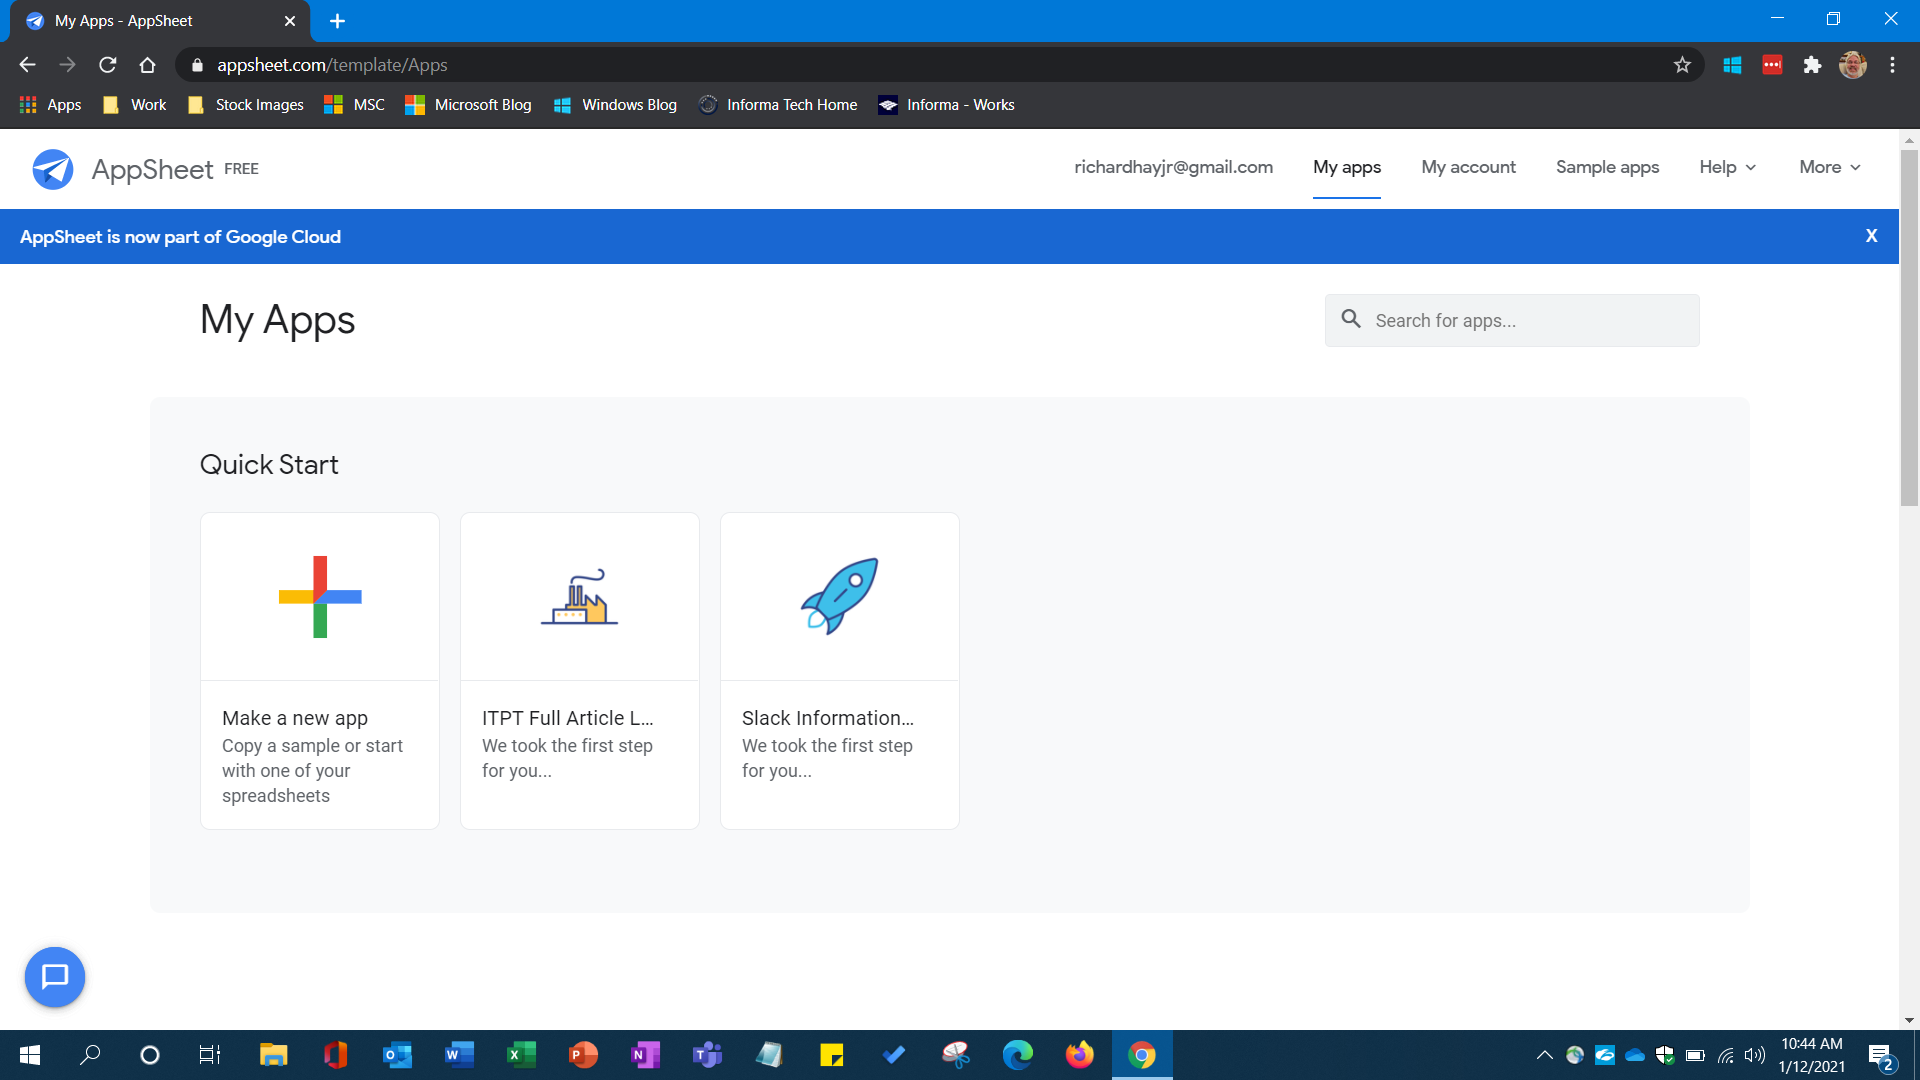Toggle the speaker volume in the system tray
The height and width of the screenshot is (1080, 1920).
tap(1755, 1055)
